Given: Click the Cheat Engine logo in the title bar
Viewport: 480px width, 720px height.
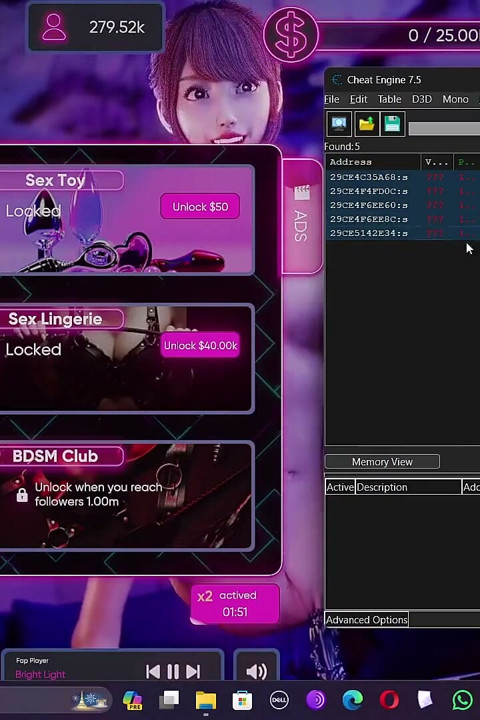Looking at the screenshot, I should pyautogui.click(x=337, y=79).
